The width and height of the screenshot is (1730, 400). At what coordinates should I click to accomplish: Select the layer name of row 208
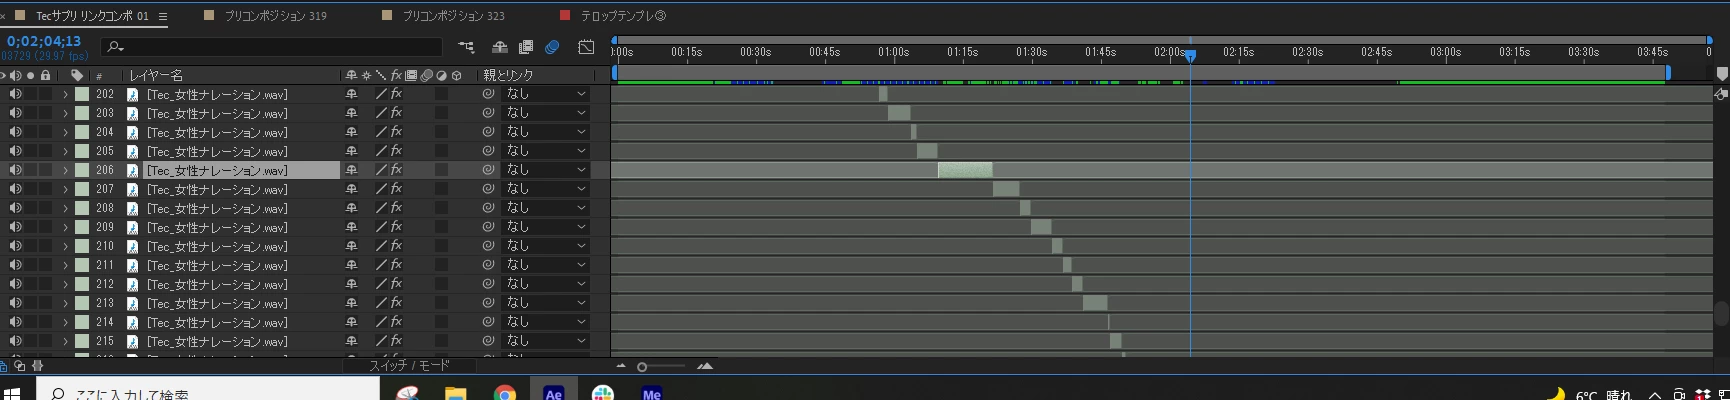(217, 208)
